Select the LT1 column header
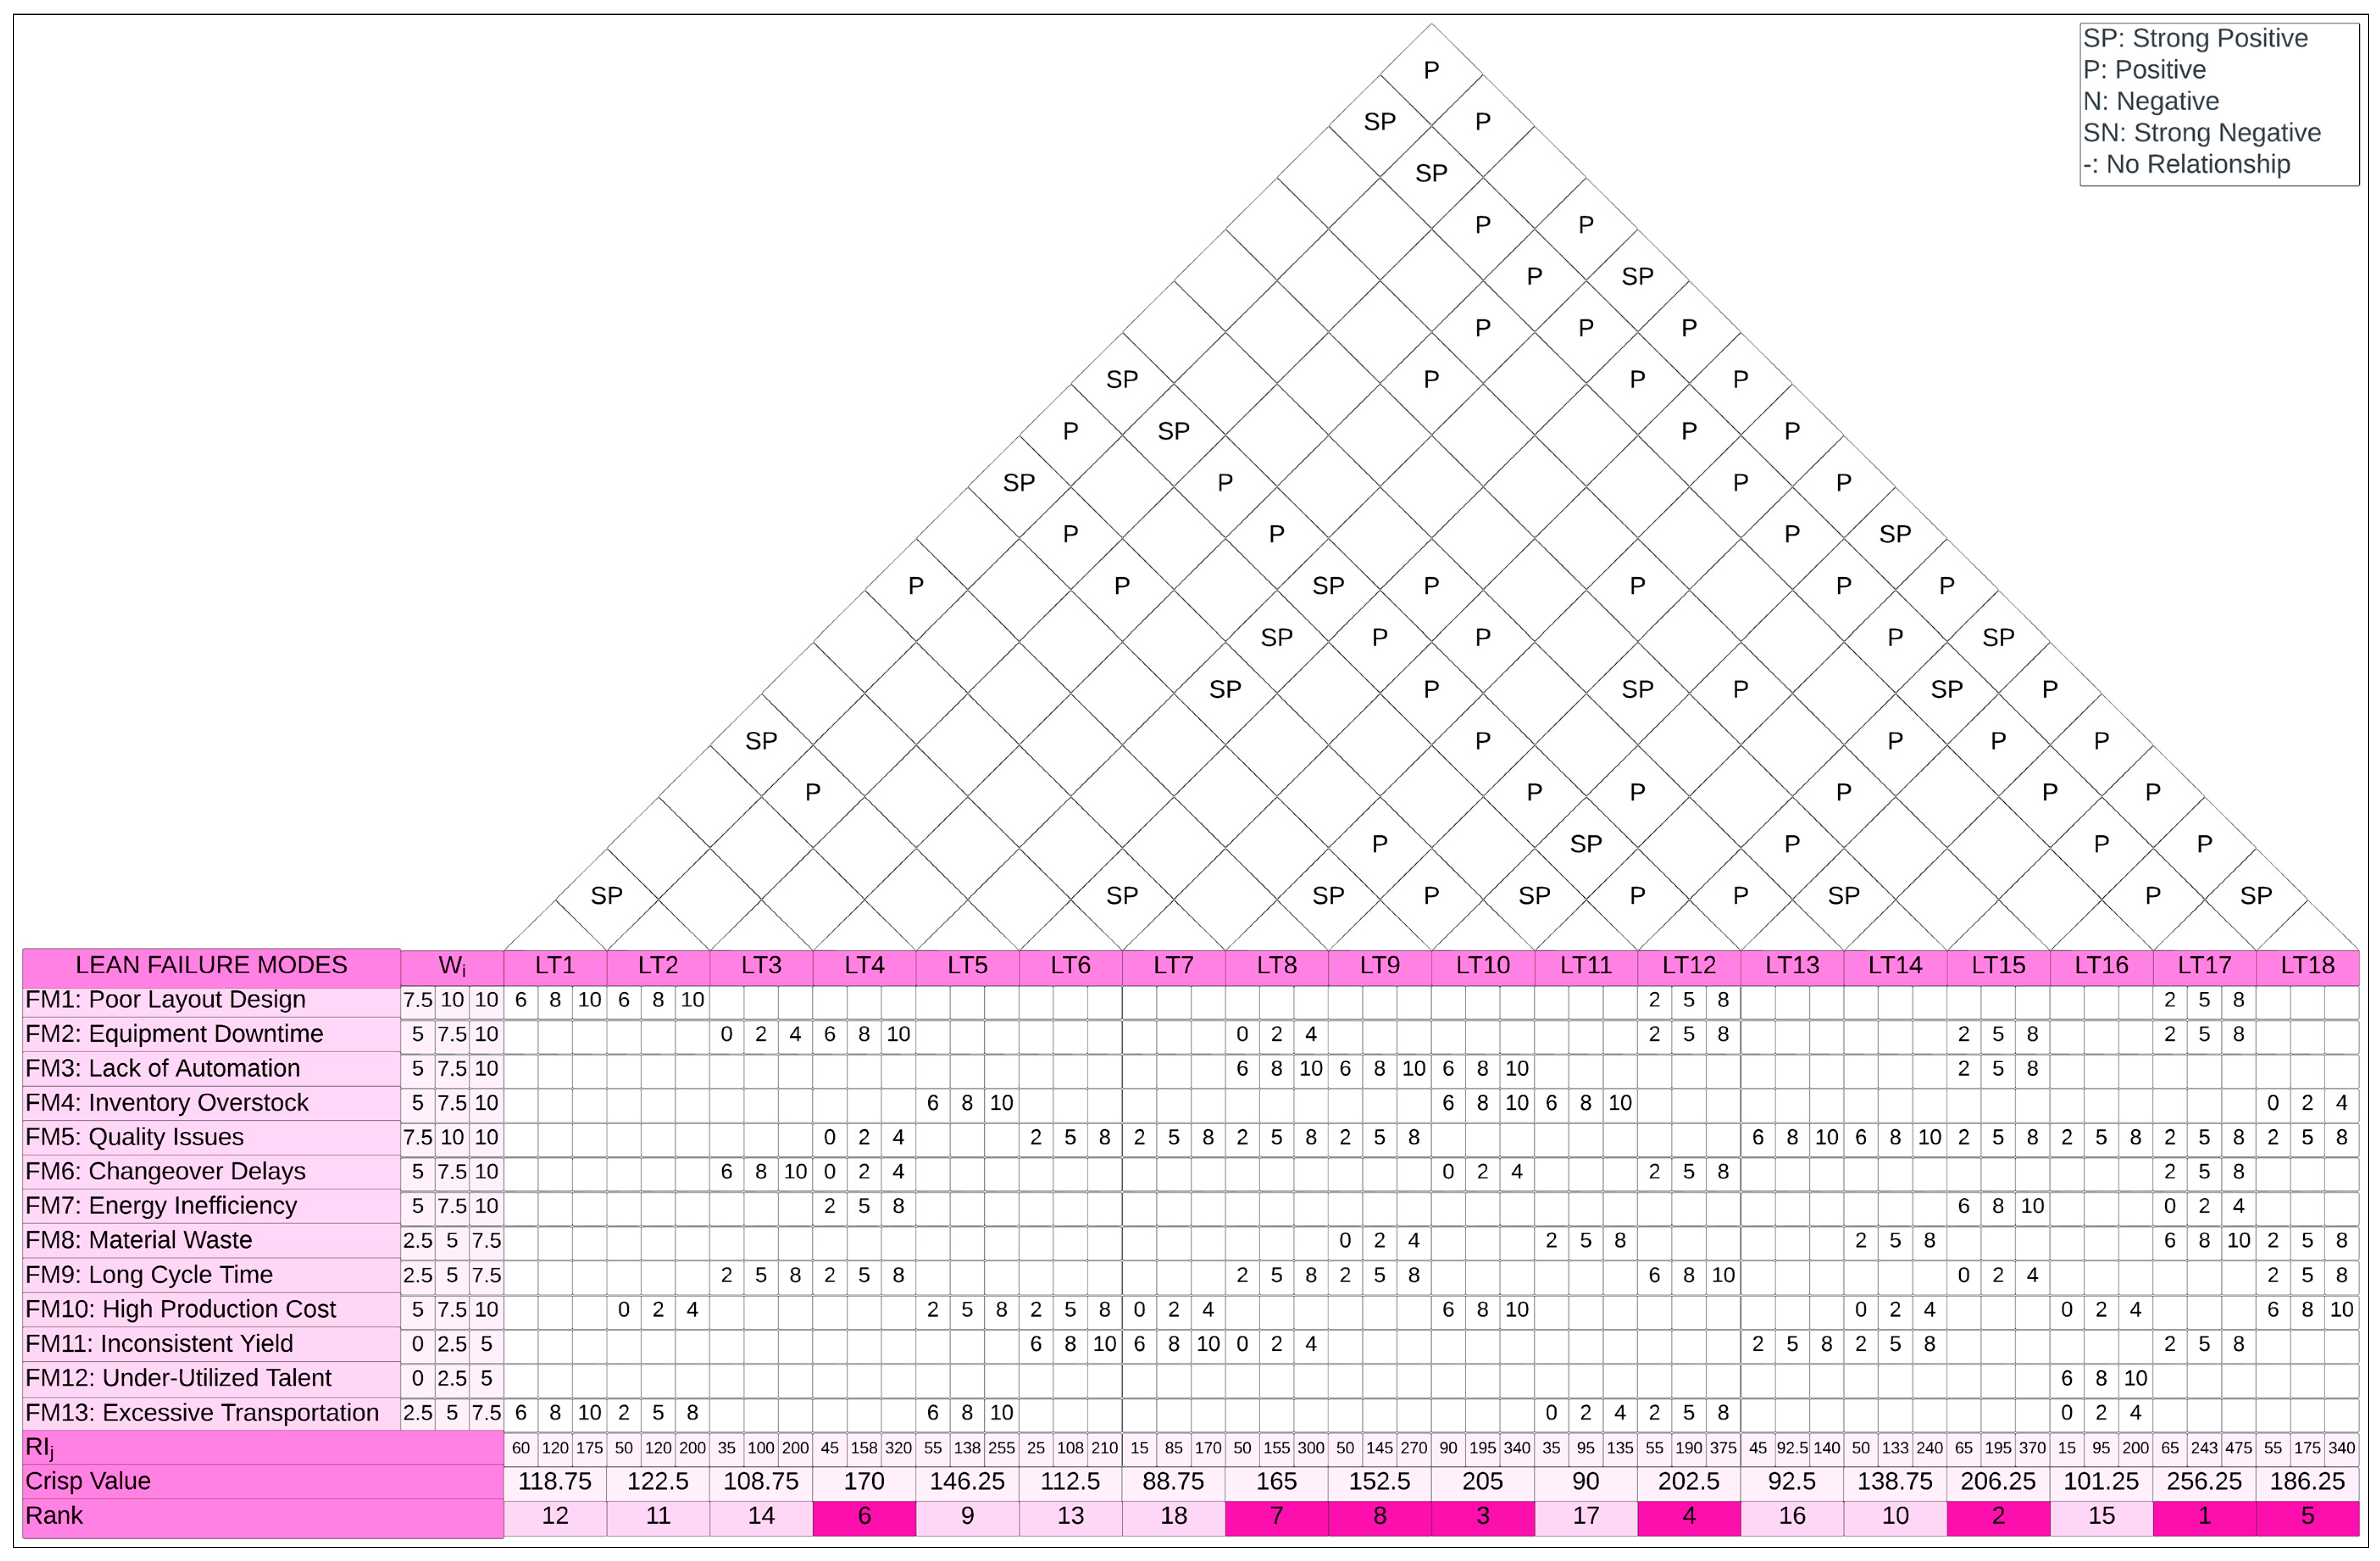2380x1561 pixels. (x=555, y=966)
